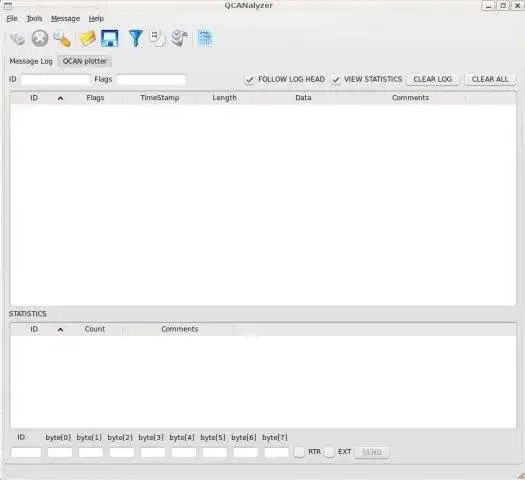Click the Data column header
This screenshot has height=480, width=525.
tap(303, 98)
